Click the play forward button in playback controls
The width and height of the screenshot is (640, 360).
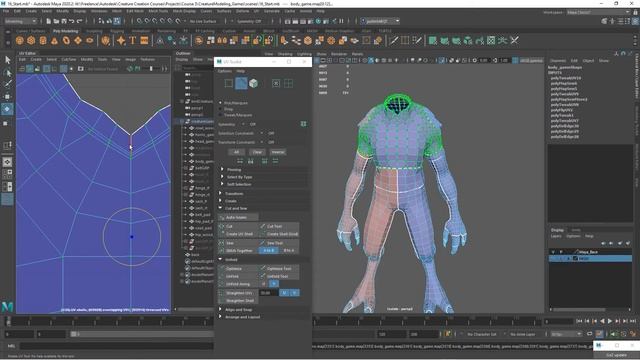pos(610,321)
